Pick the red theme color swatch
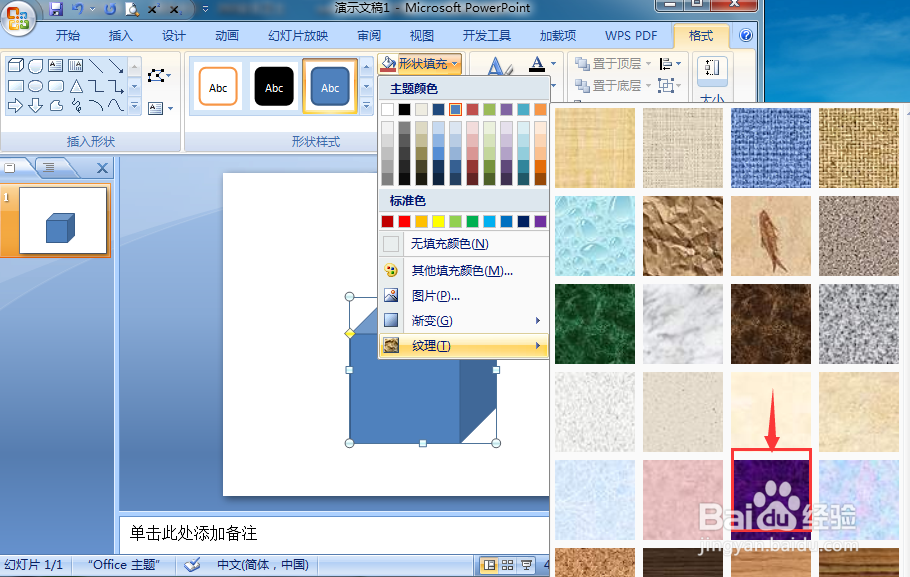 click(472, 109)
